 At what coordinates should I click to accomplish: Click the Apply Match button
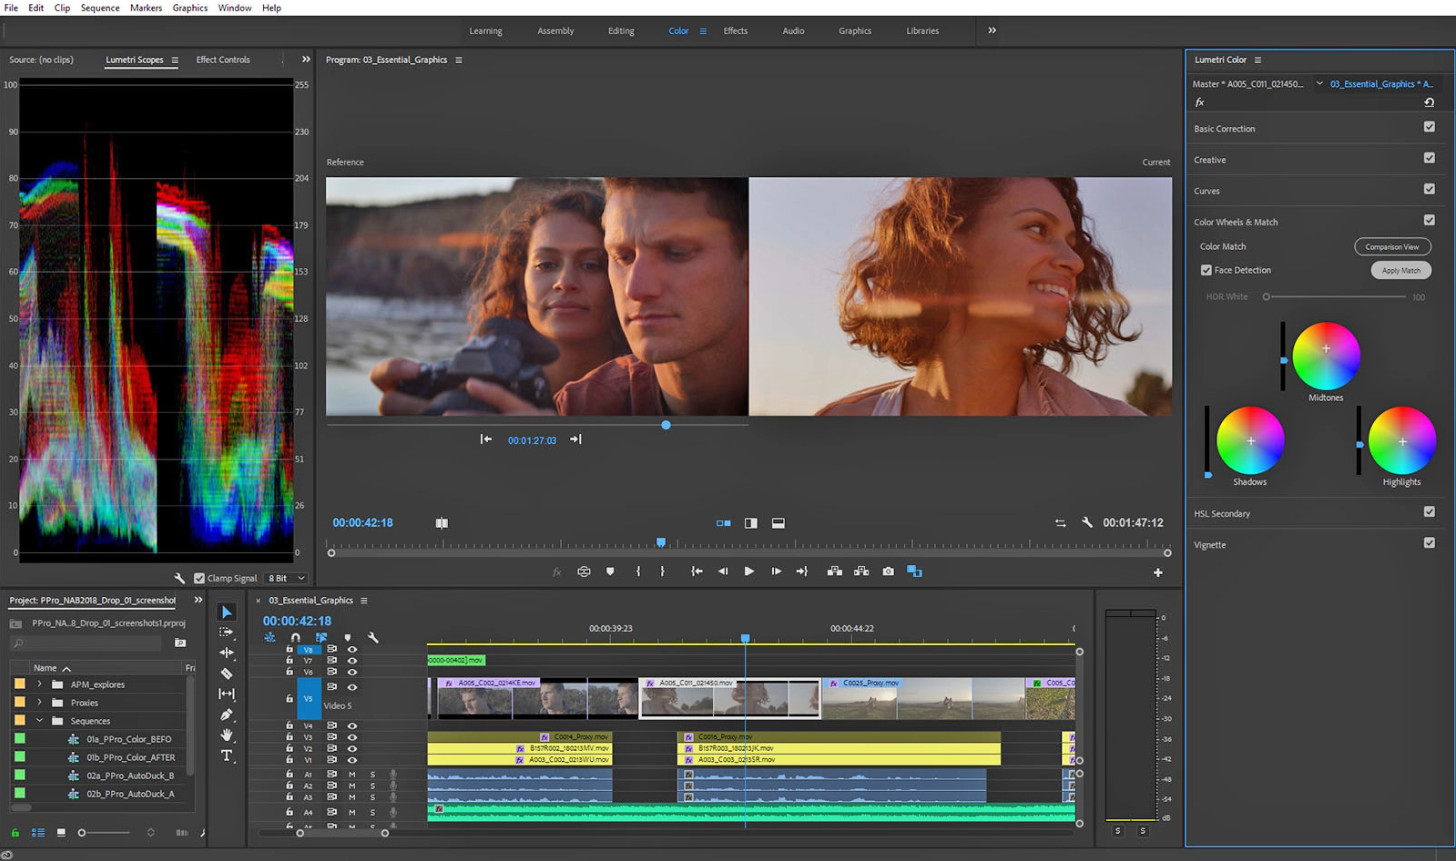[1400, 270]
